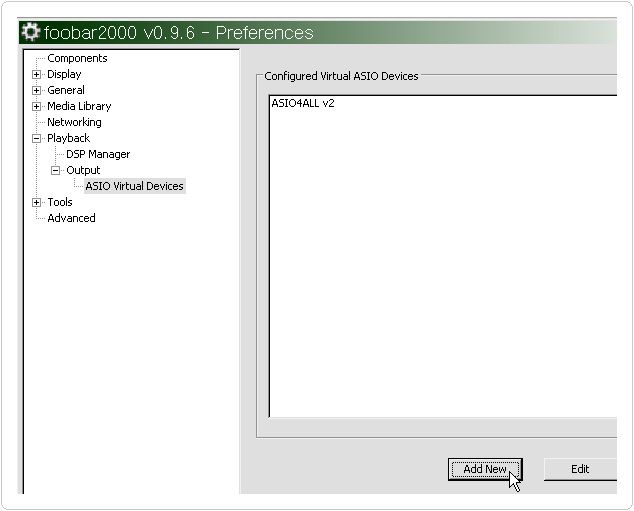The image size is (634, 511).
Task: Open the Advanced preferences page
Action: point(72,218)
